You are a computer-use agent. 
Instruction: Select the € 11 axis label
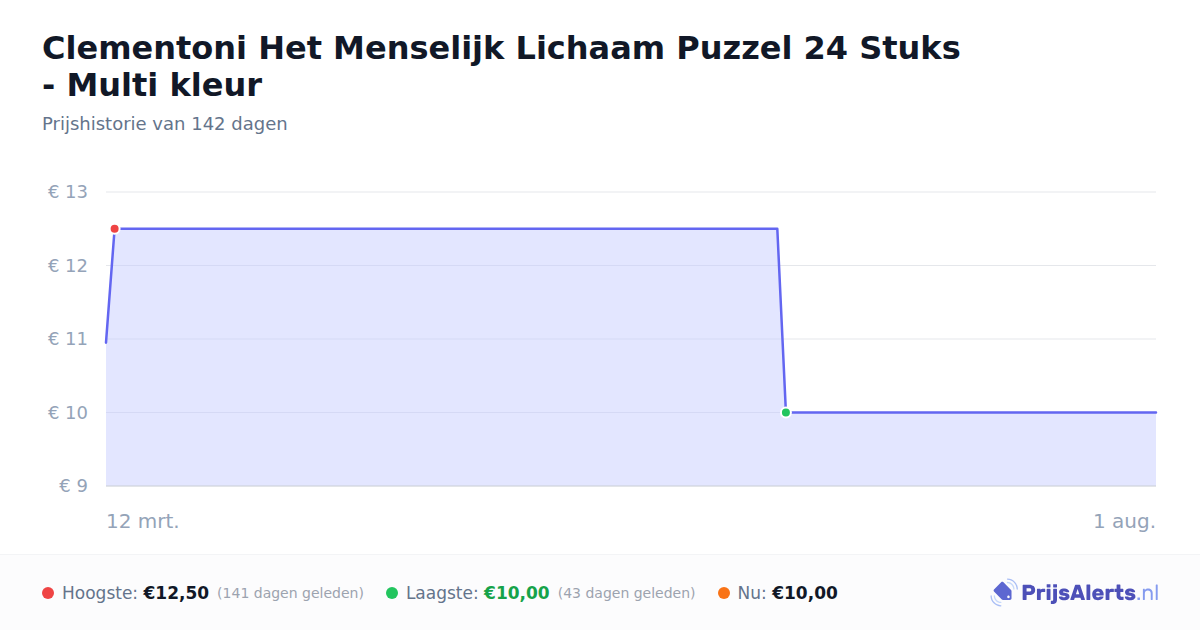(x=68, y=339)
